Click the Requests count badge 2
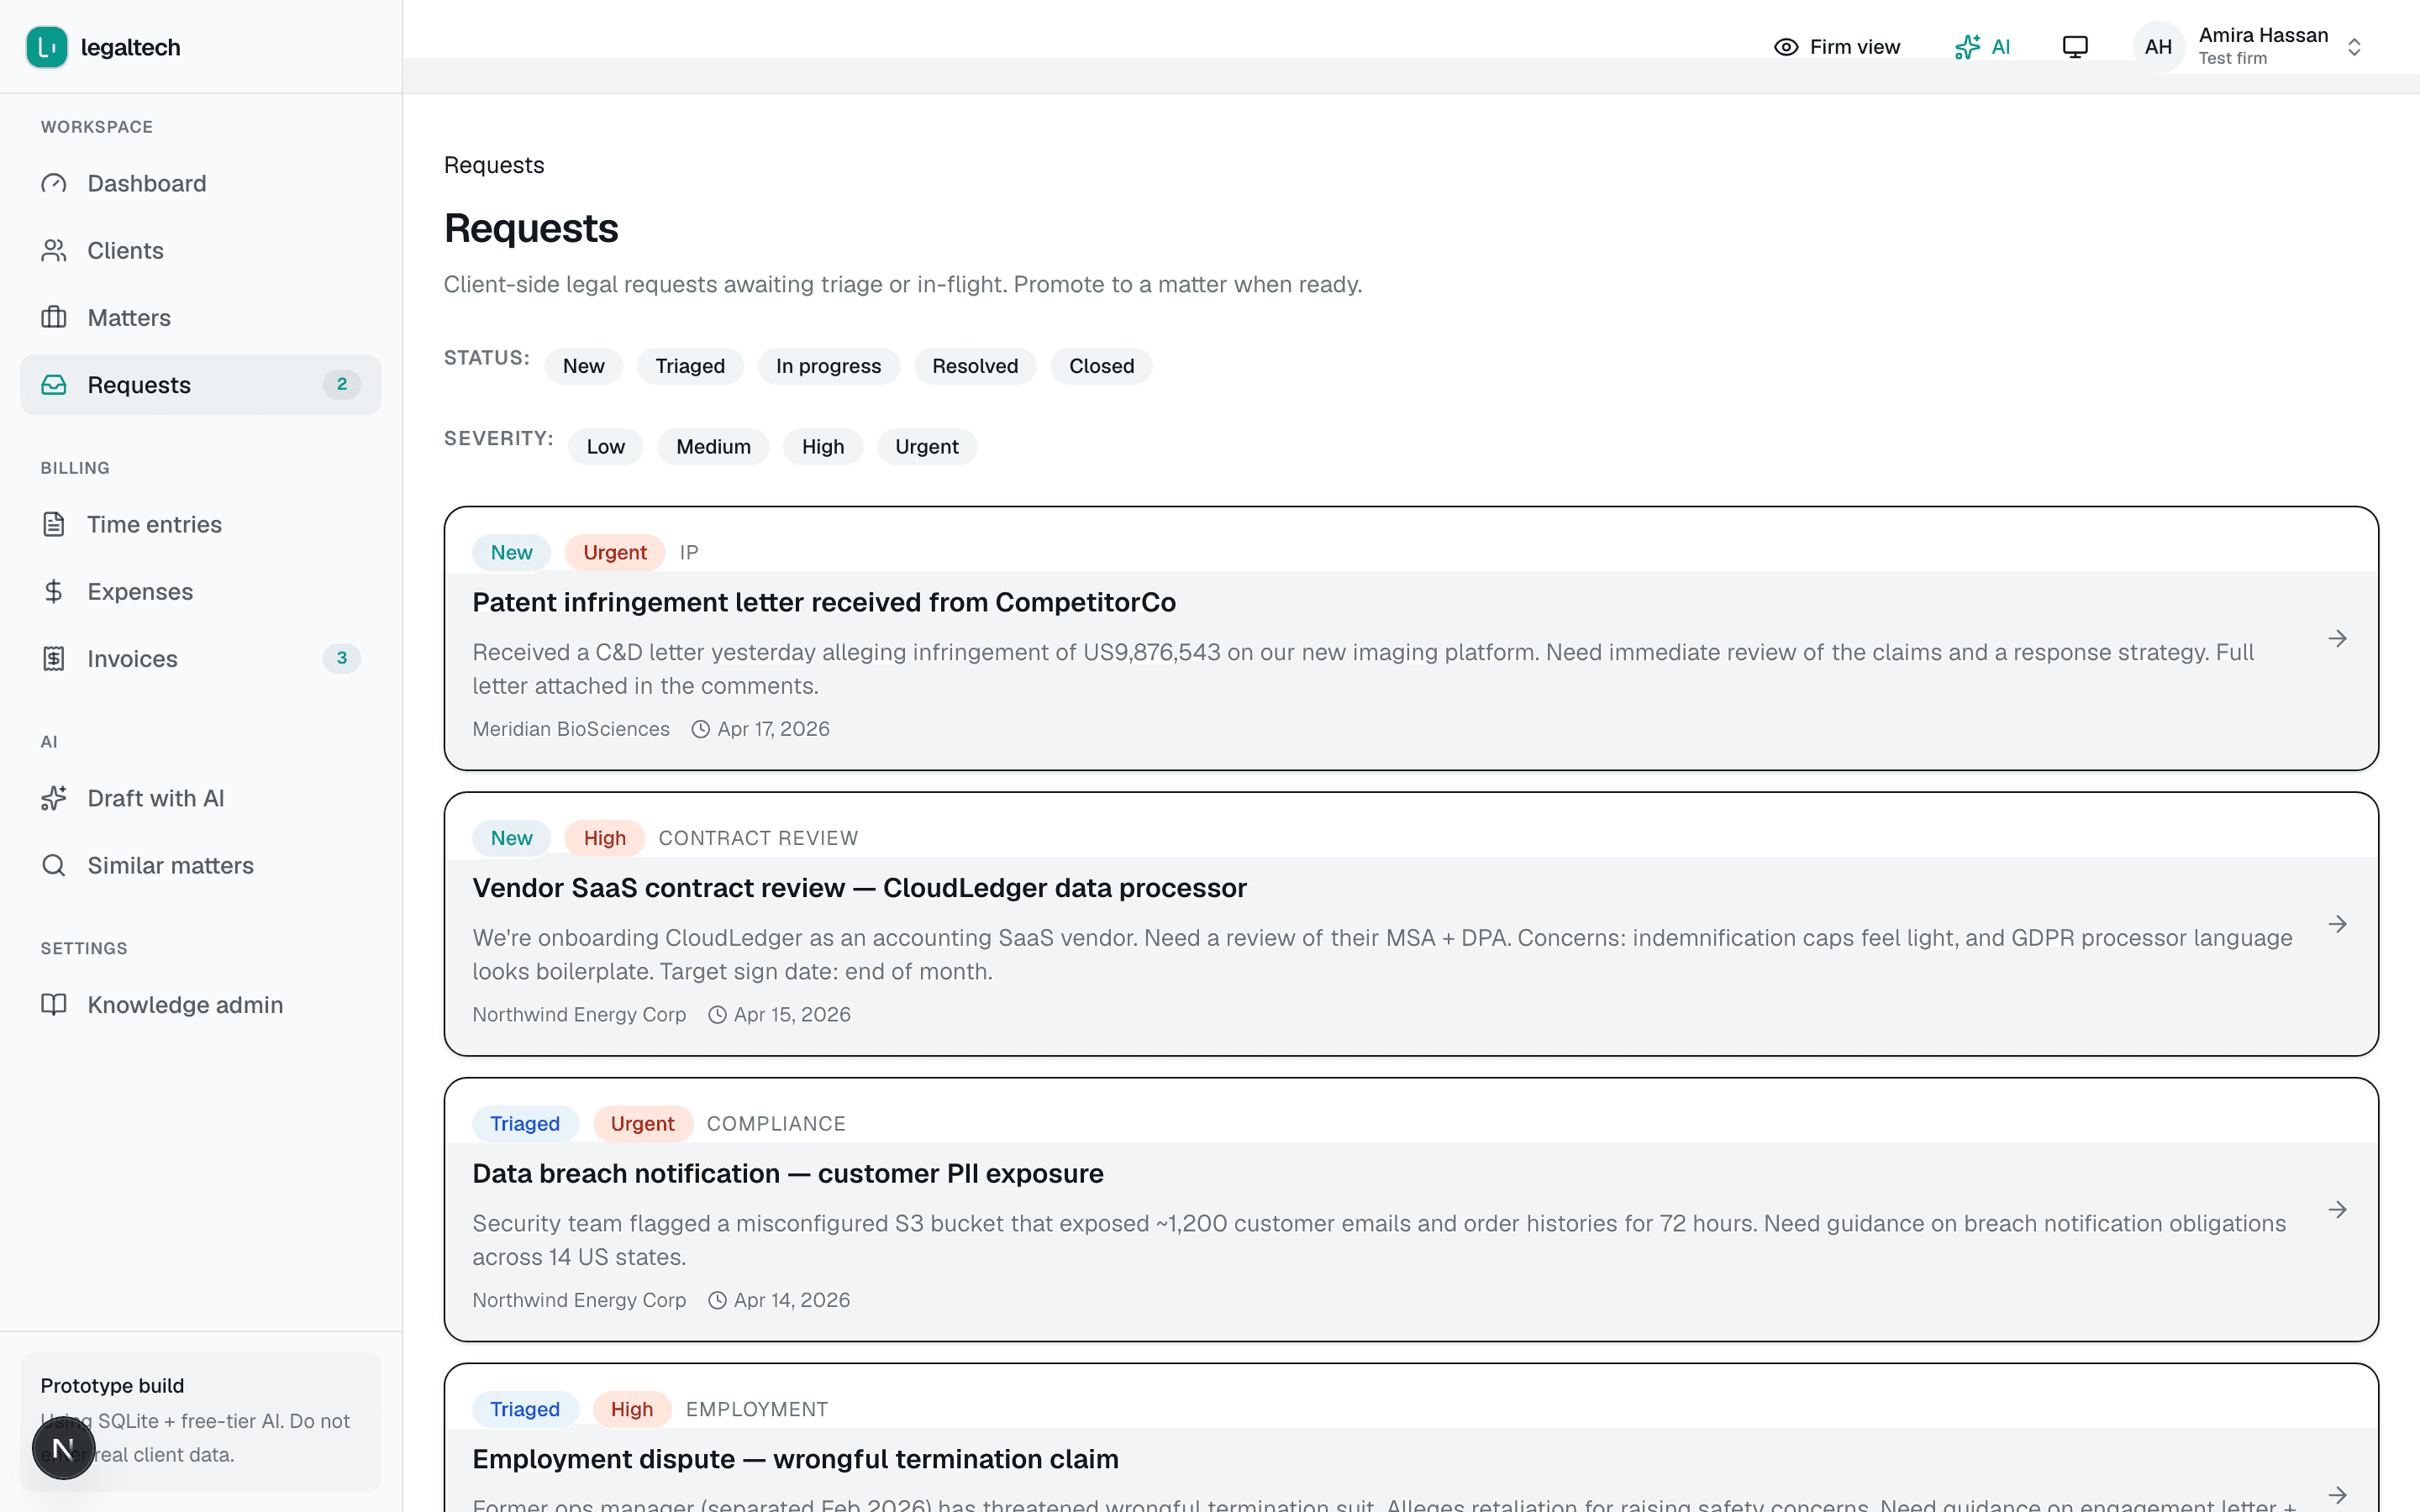 coord(342,384)
